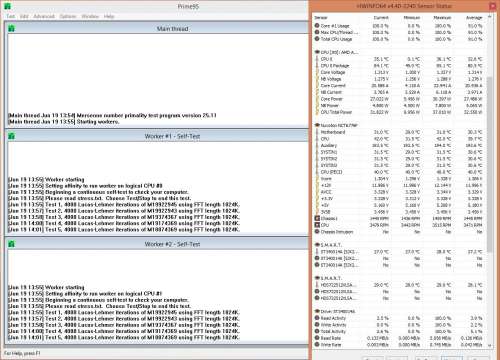The width and height of the screenshot is (500, 360).
Task: Click the CPU Total Power lightning icon
Action: click(317, 112)
